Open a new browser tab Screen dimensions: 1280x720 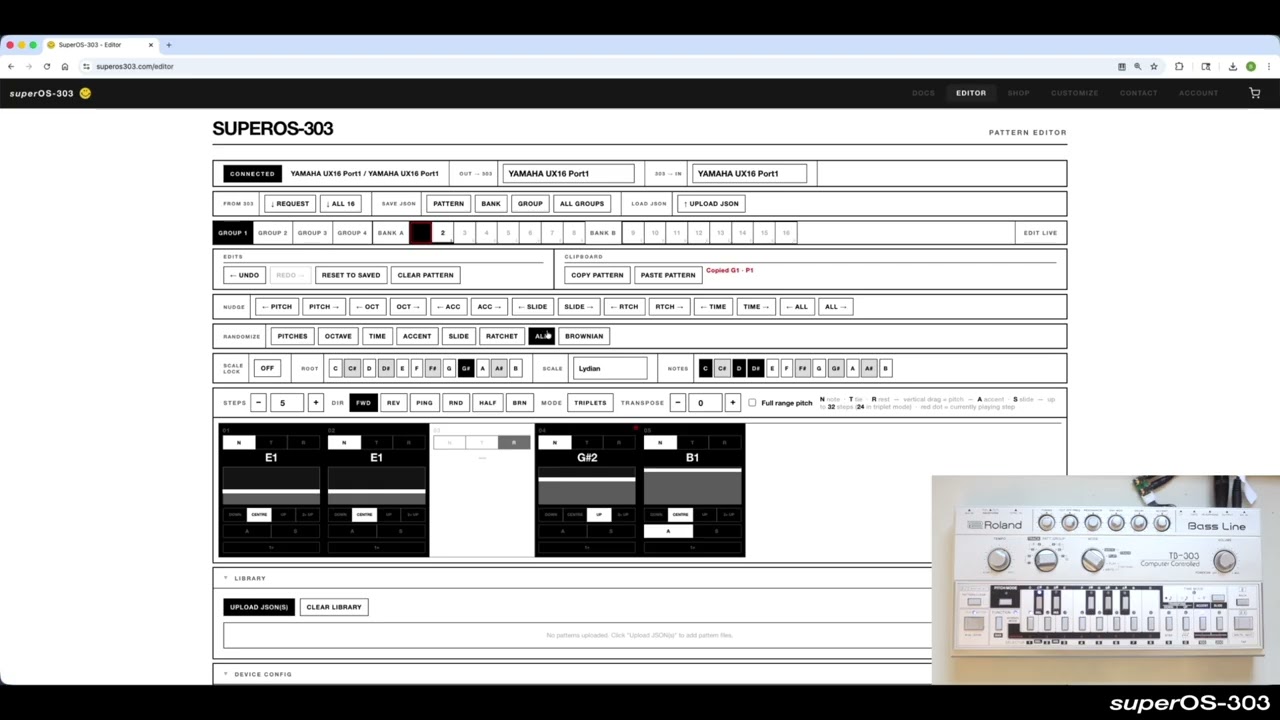pos(169,45)
